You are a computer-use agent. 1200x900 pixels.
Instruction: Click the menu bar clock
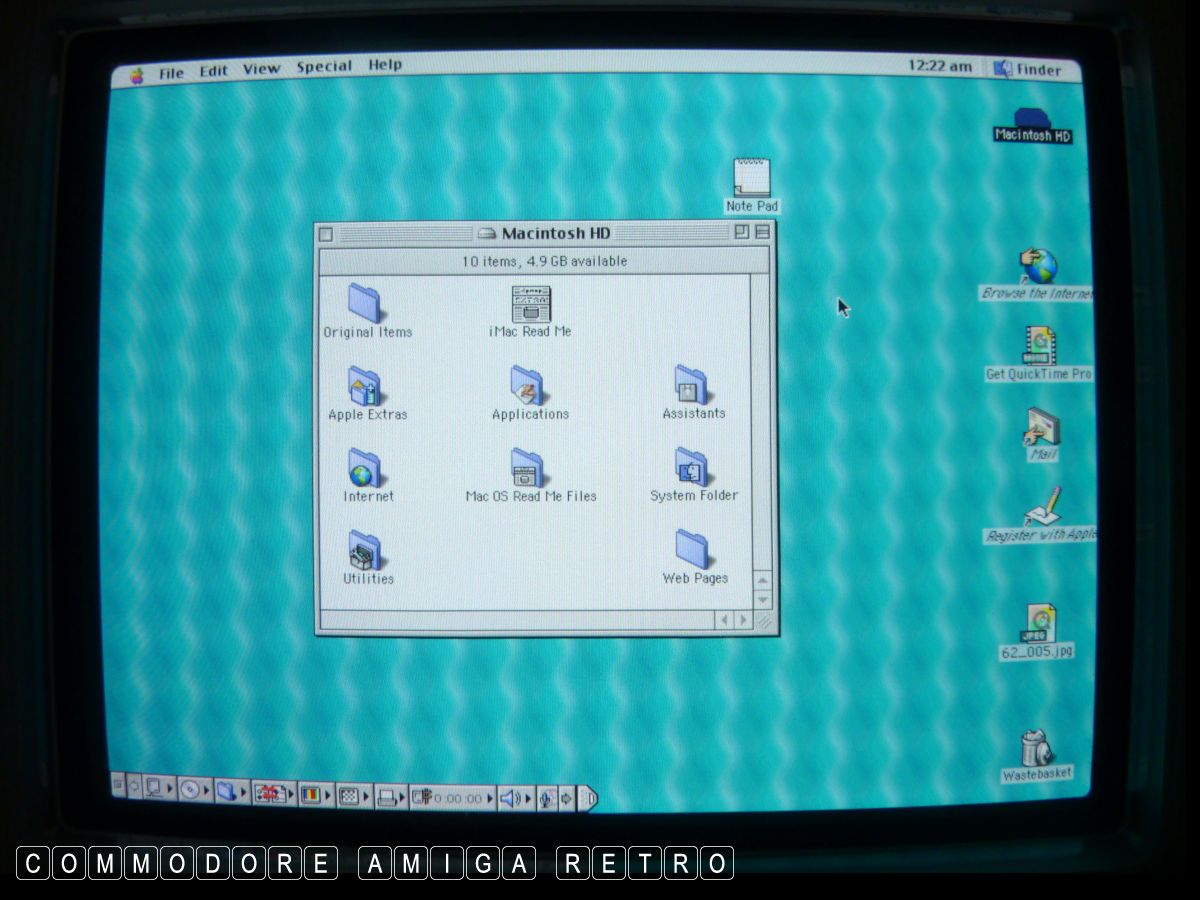939,67
